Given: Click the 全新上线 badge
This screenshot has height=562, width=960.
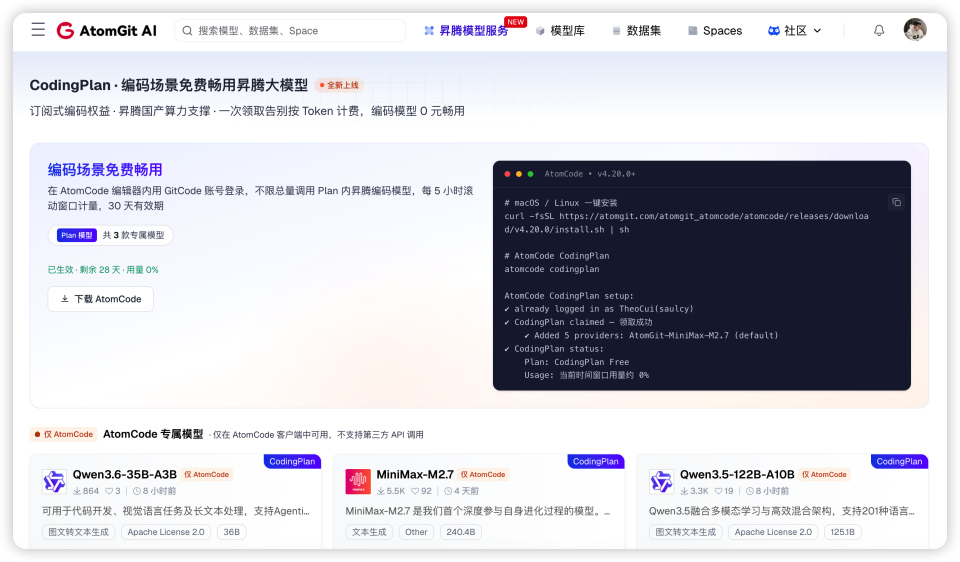Looking at the screenshot, I should tap(339, 85).
